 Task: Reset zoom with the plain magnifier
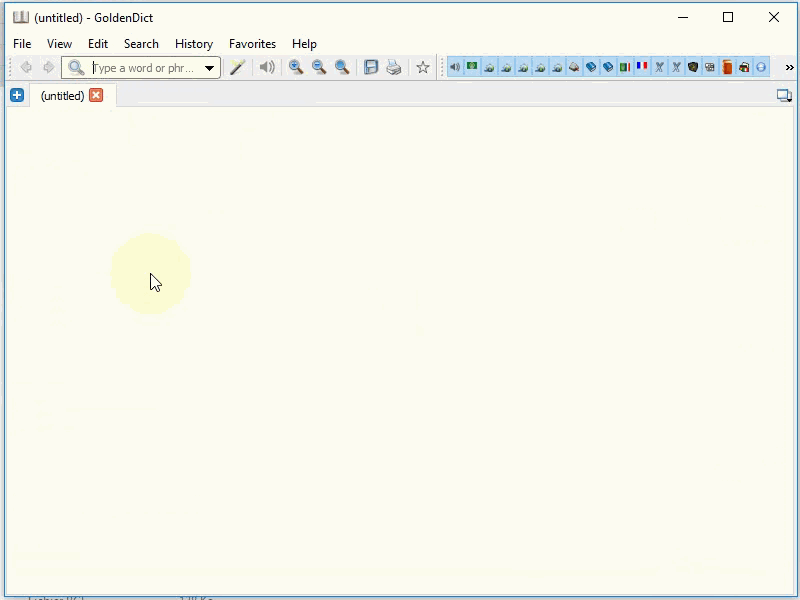pos(342,67)
